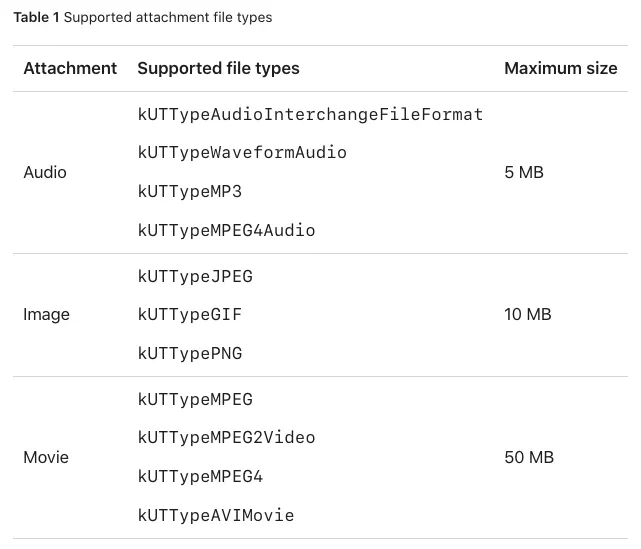The width and height of the screenshot is (641, 549).
Task: Click the kUTTypeJPEG file type
Action: pos(195,277)
